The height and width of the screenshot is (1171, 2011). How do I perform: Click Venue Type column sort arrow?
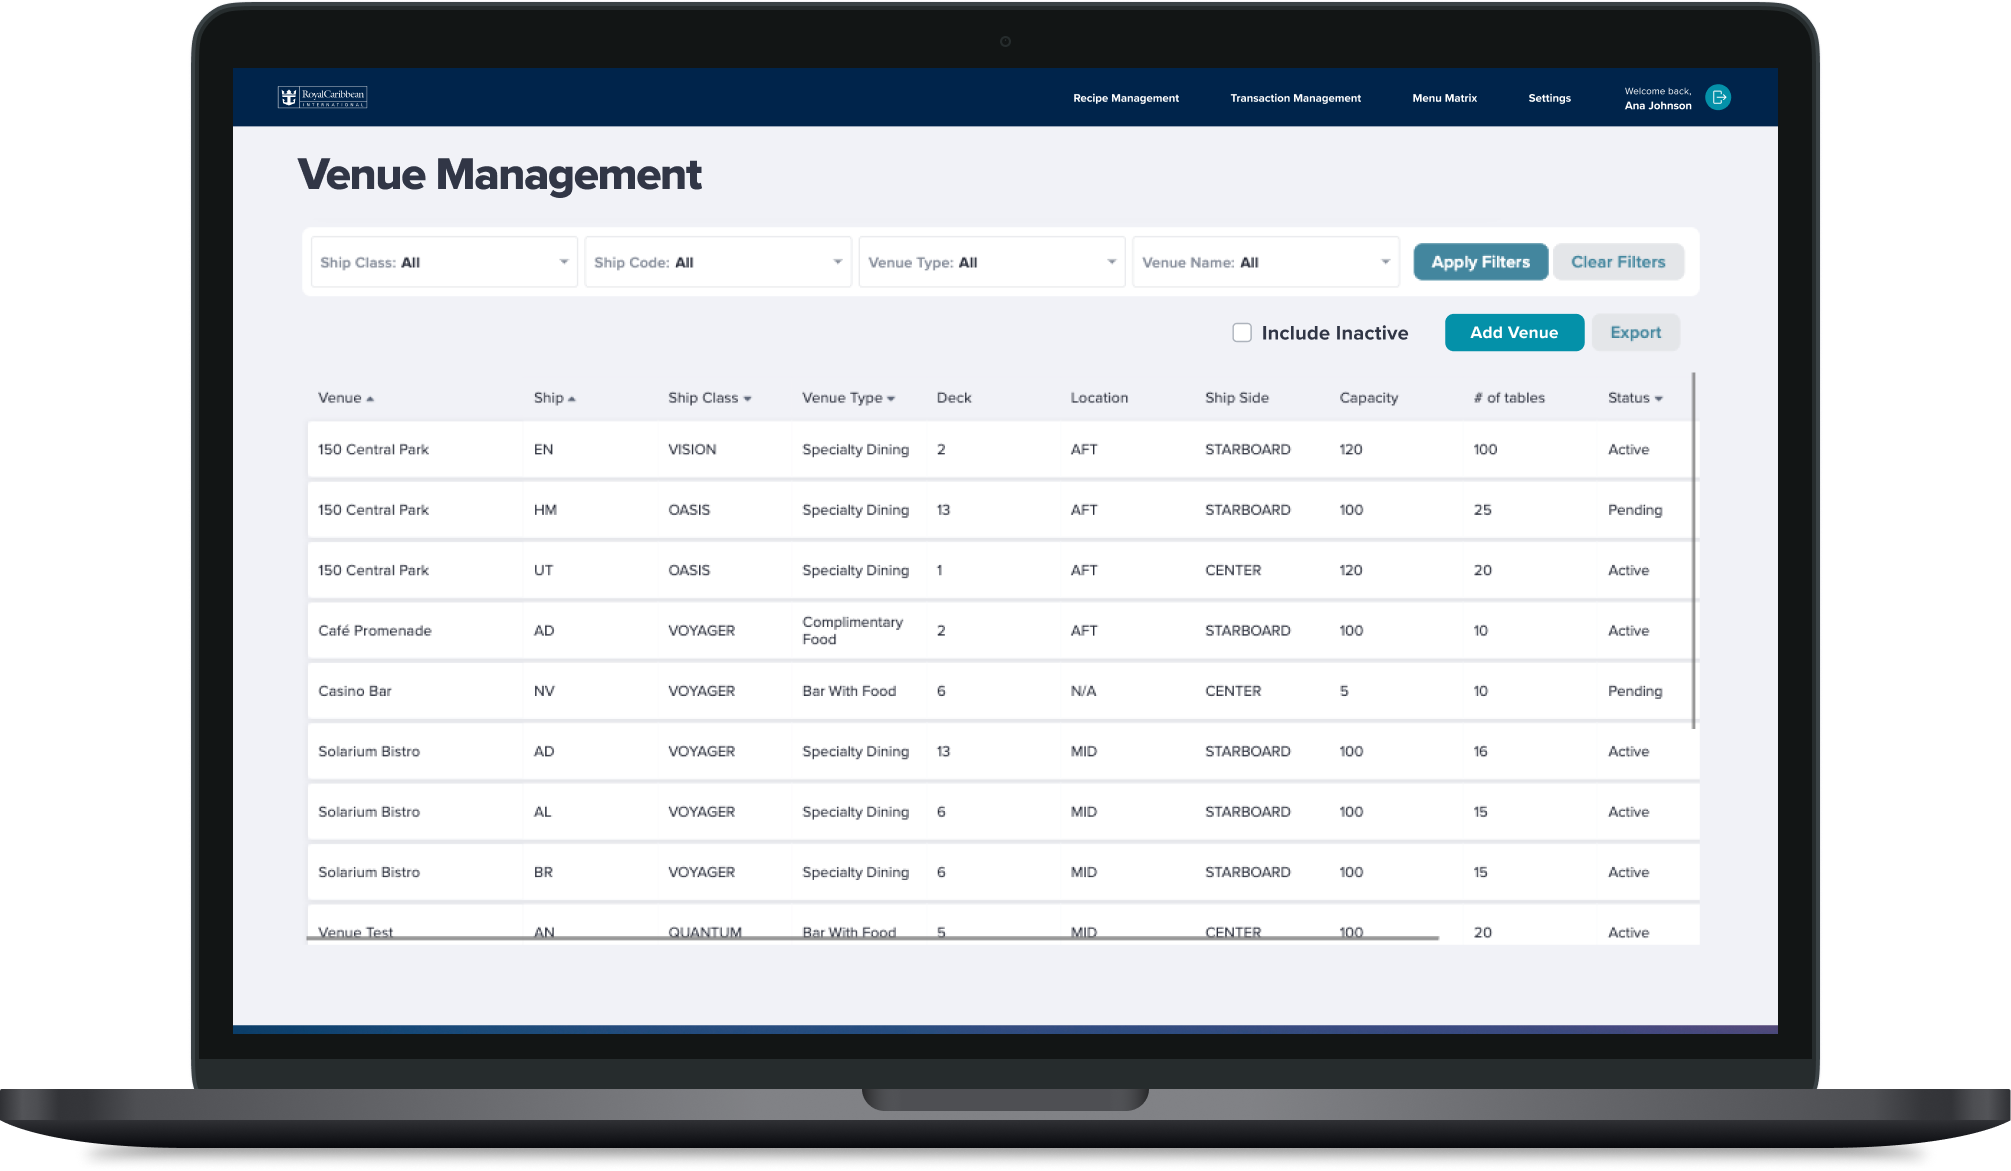coord(891,399)
